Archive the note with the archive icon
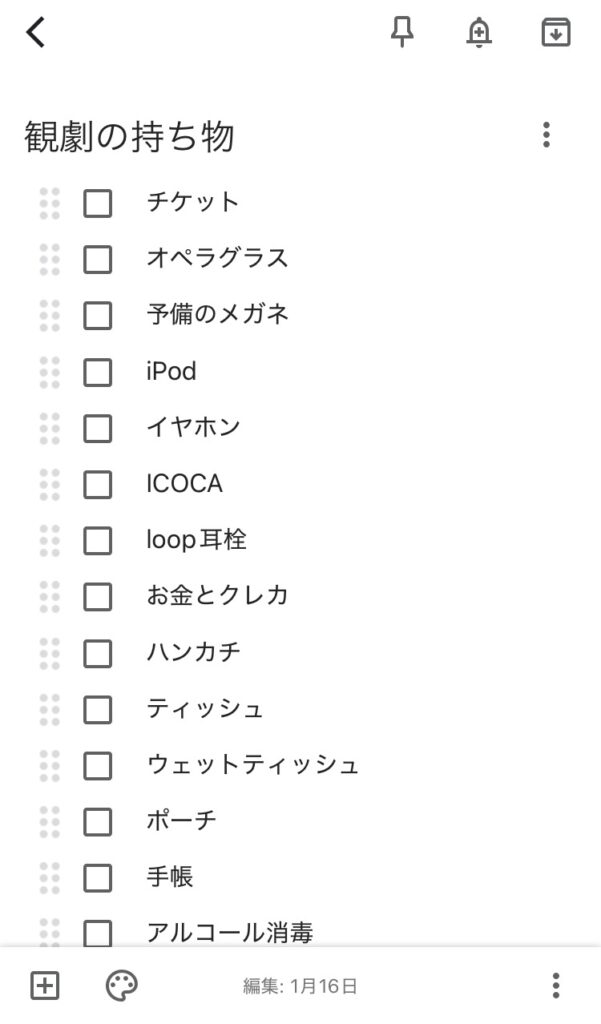This screenshot has height=1024, width=601. 555,33
